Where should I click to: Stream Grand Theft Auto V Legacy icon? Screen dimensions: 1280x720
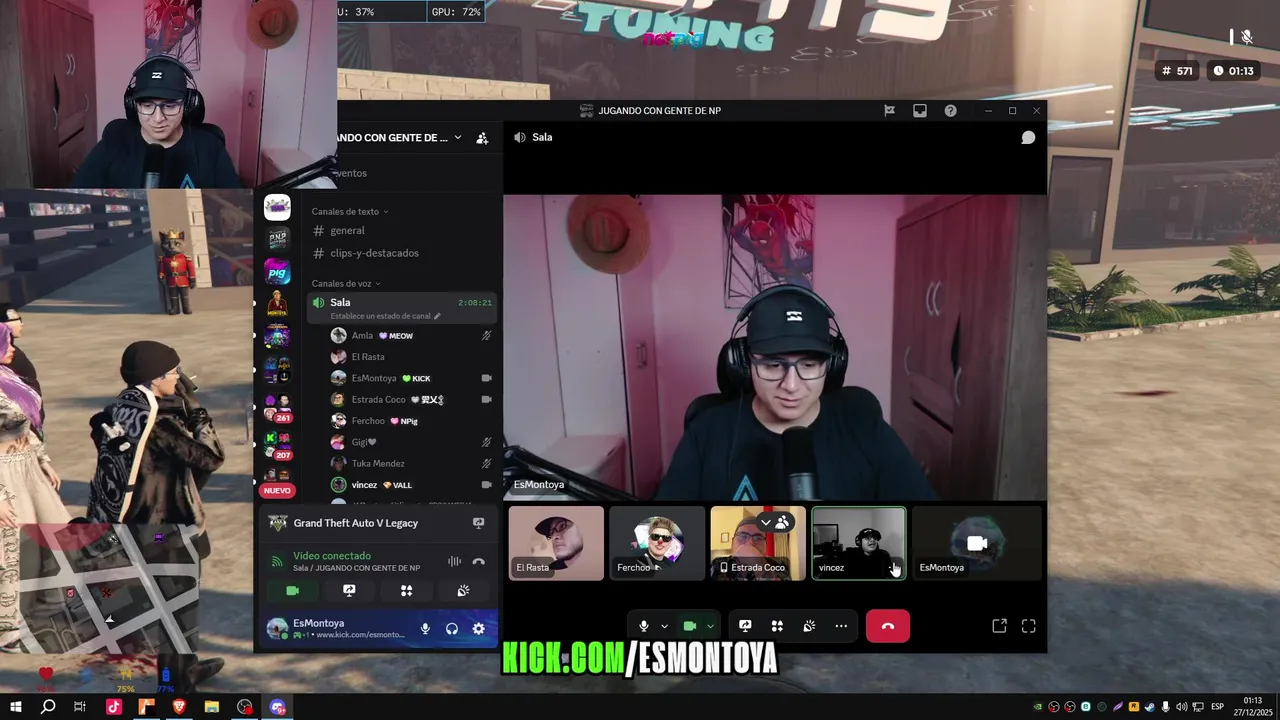coord(478,523)
